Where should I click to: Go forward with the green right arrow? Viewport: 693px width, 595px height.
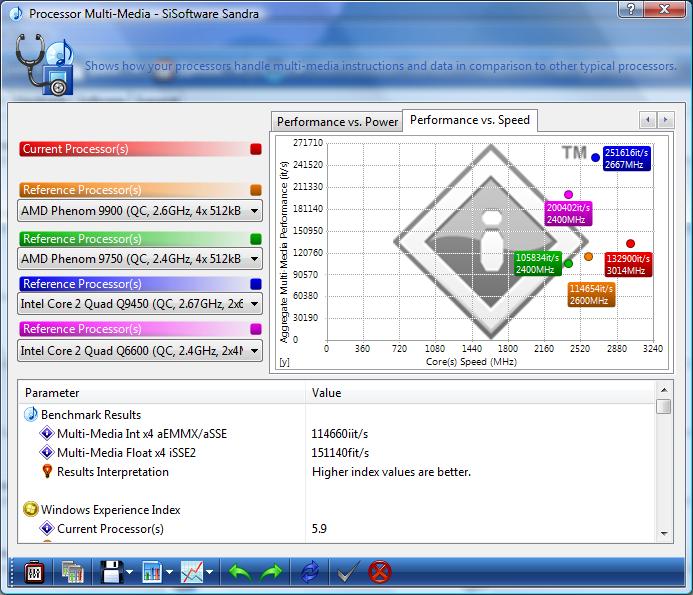[x=271, y=573]
